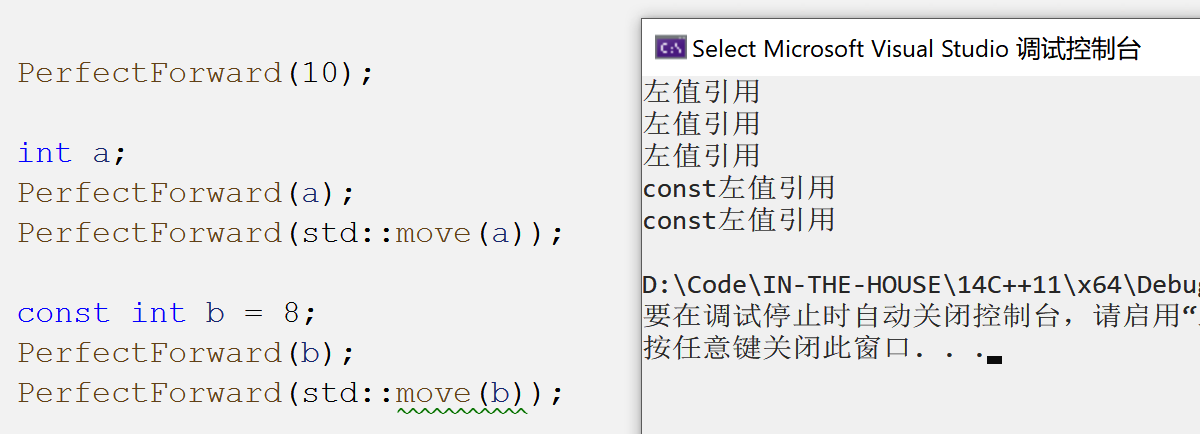Click the 'const' keyword in the code editor

[x=63, y=313]
